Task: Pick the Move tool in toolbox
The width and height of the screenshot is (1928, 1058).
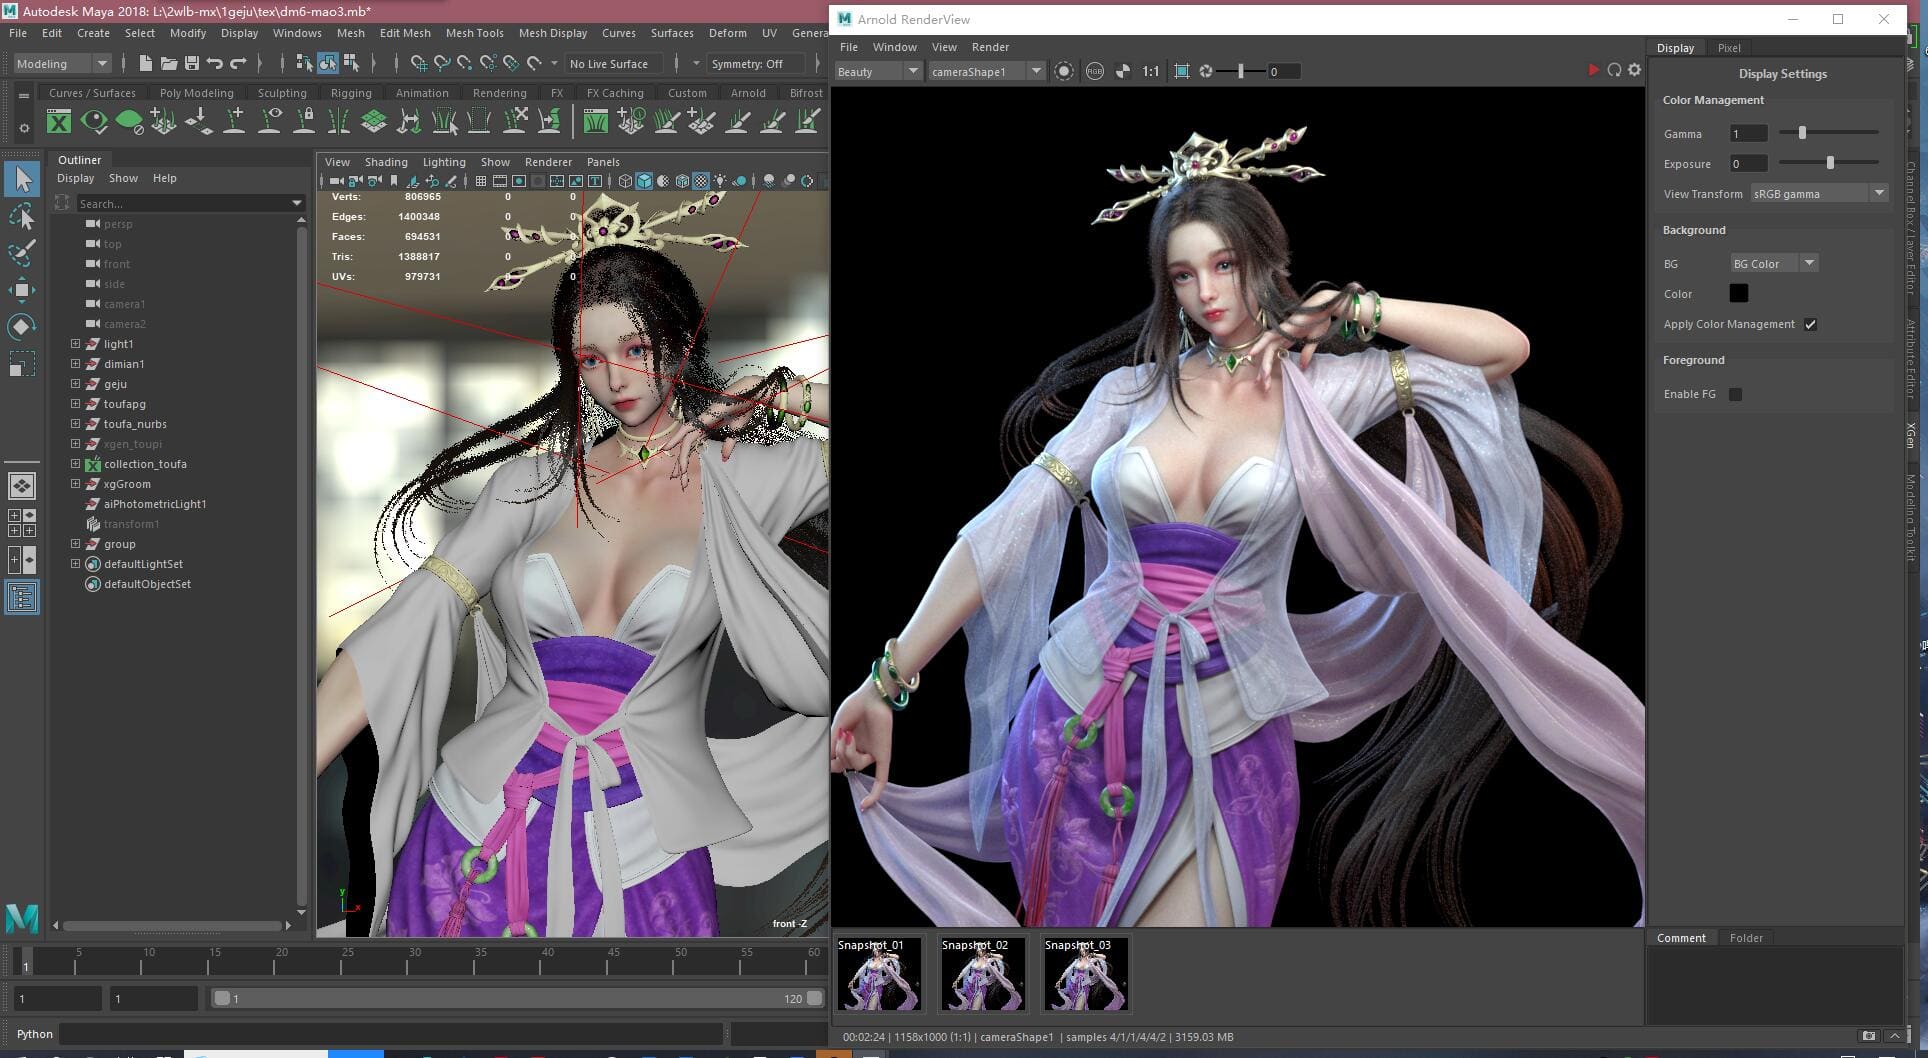Action: (22, 290)
